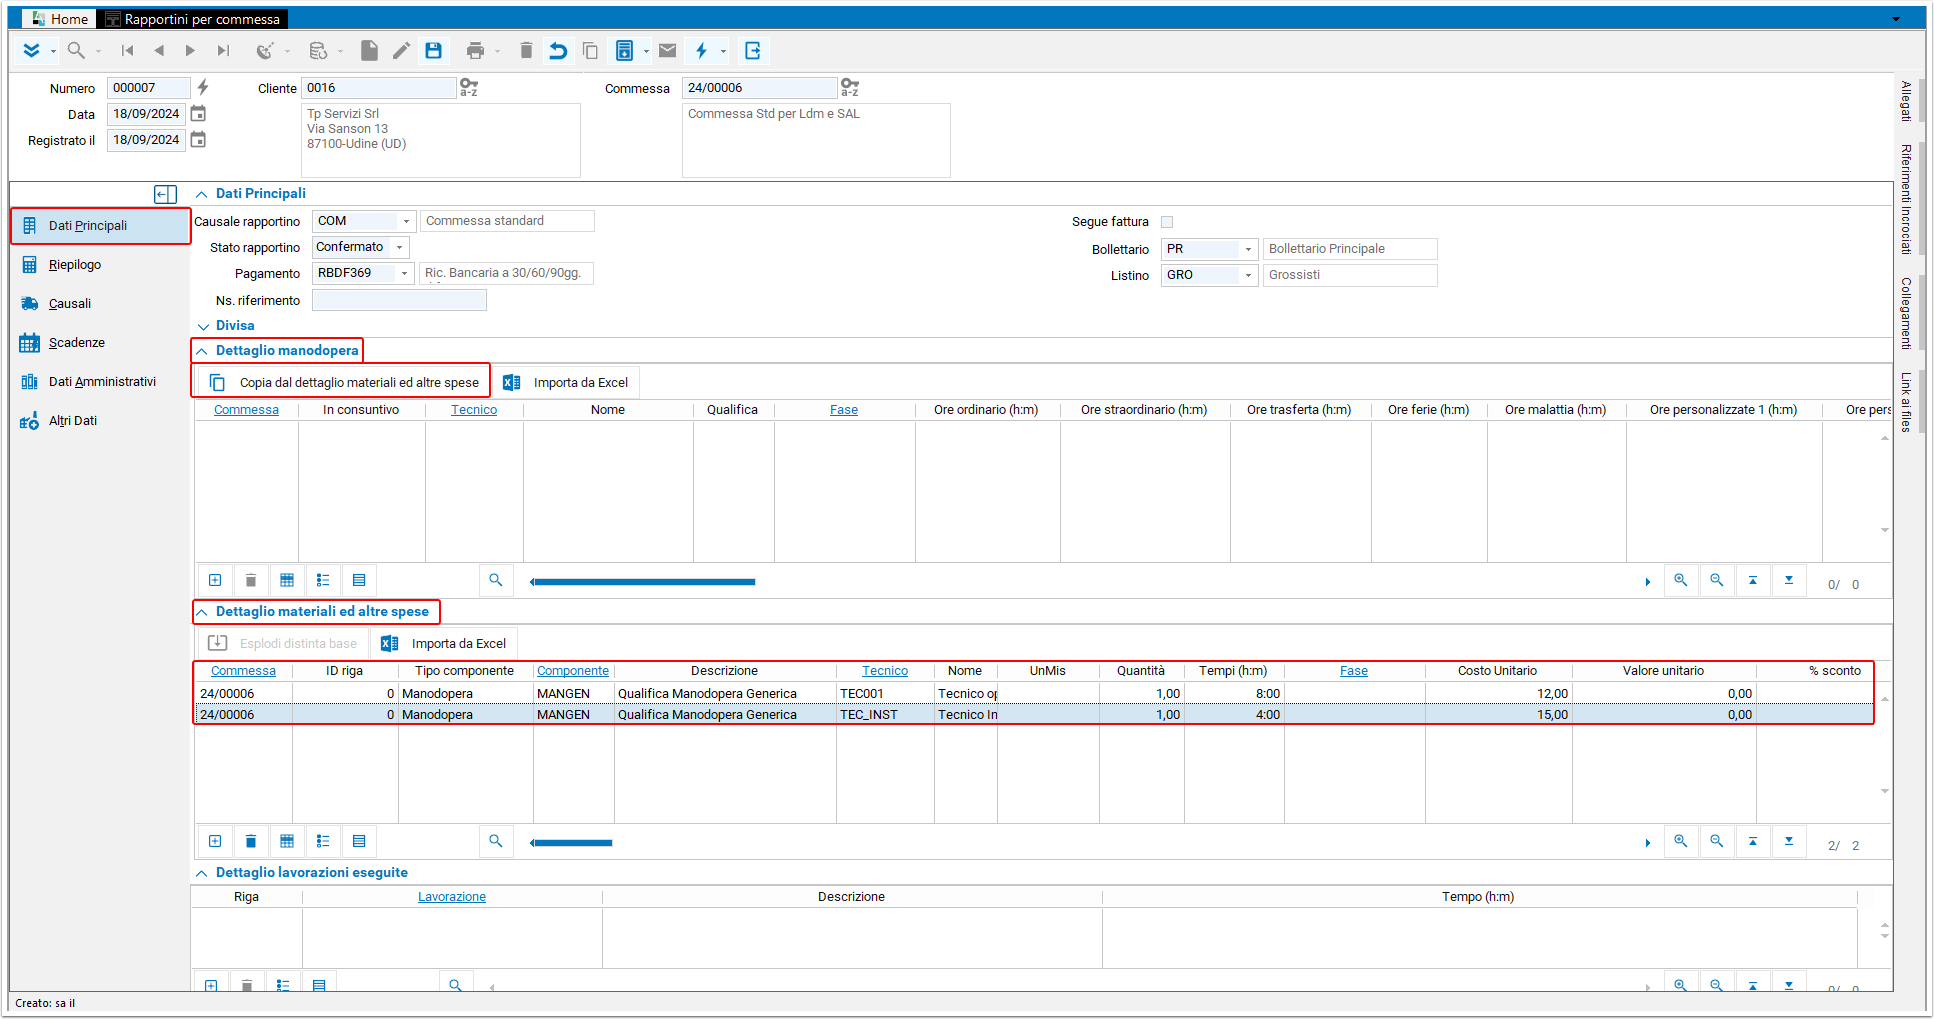Collapse Dettaglio manodopera section
This screenshot has width=1934, height=1019.
[x=202, y=351]
